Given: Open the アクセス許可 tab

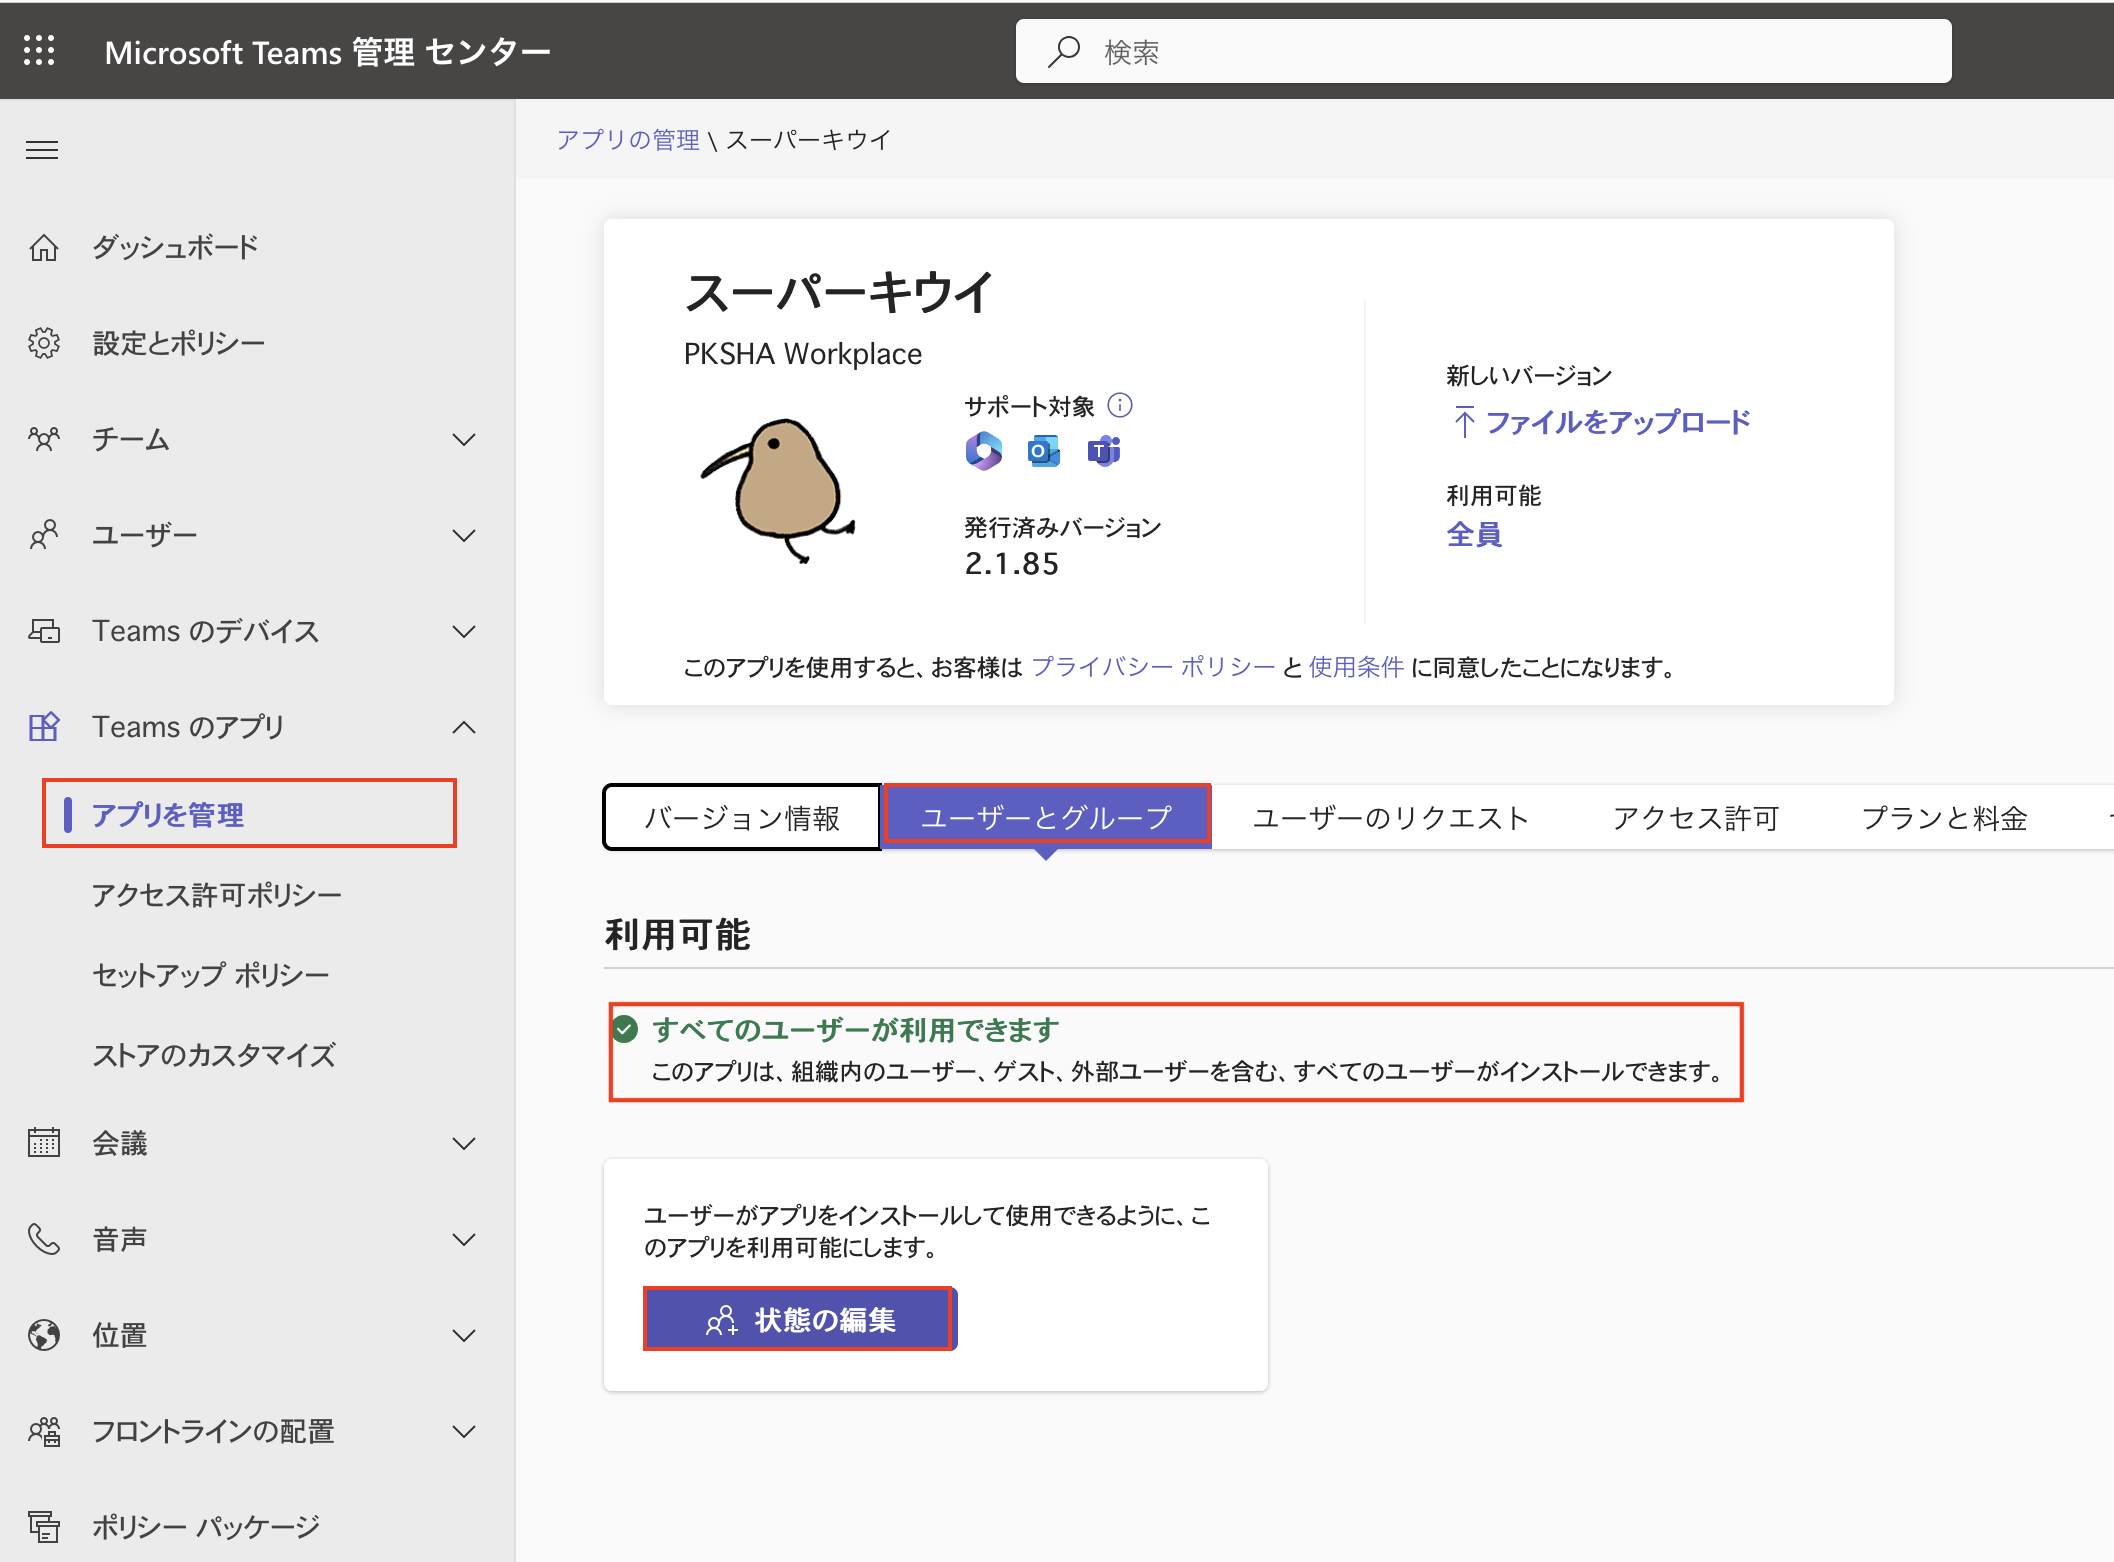Looking at the screenshot, I should pos(1696,818).
